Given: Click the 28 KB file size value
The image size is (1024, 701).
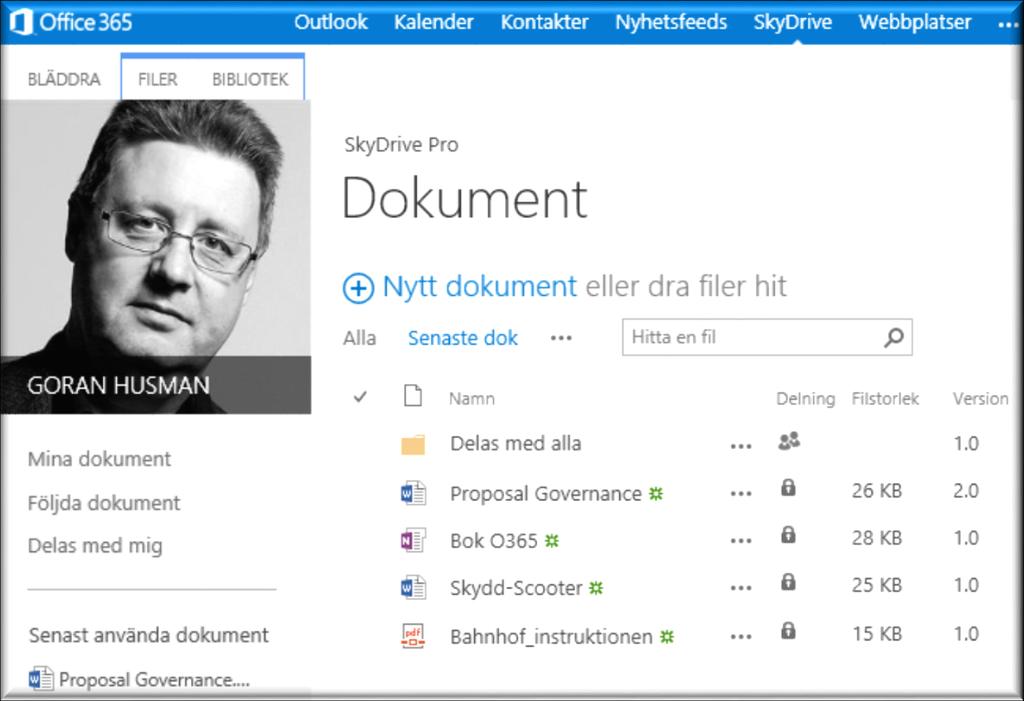Looking at the screenshot, I should (x=876, y=538).
